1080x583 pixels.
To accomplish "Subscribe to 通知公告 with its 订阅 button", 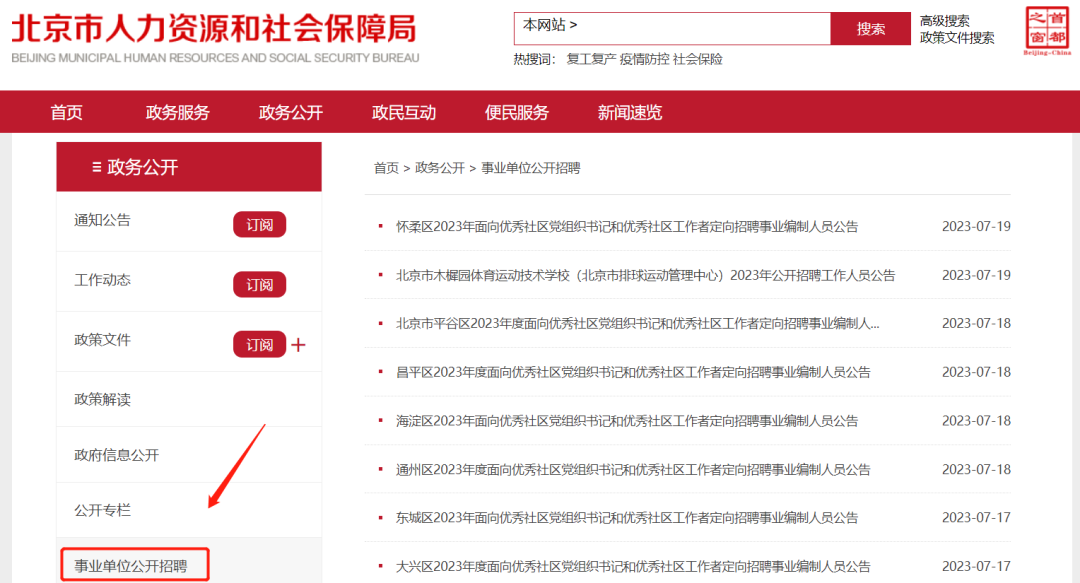I will (260, 225).
